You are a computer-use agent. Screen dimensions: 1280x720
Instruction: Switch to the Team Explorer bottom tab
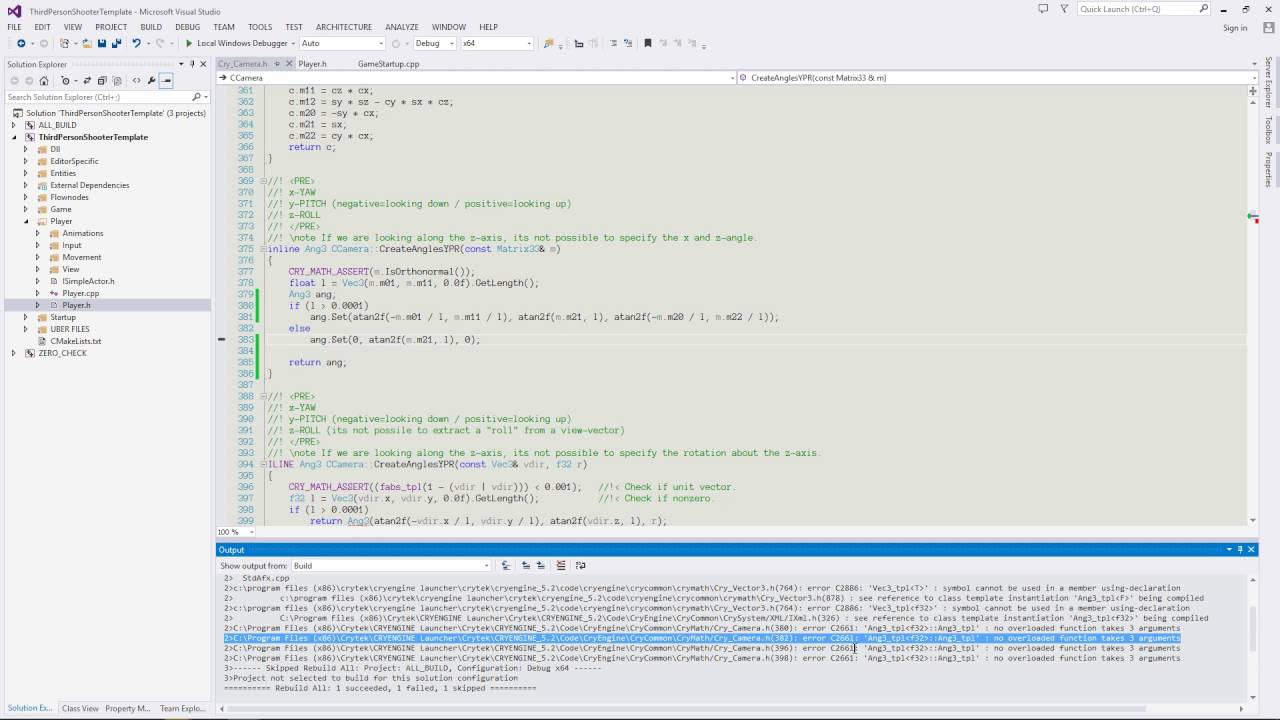[x=183, y=708]
